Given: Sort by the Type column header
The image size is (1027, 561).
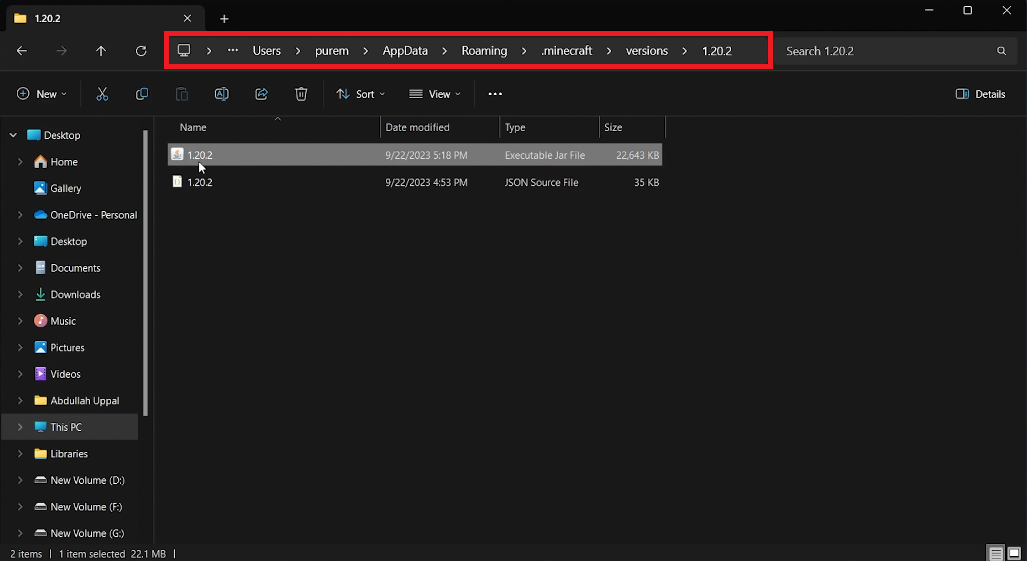Looking at the screenshot, I should [x=515, y=128].
